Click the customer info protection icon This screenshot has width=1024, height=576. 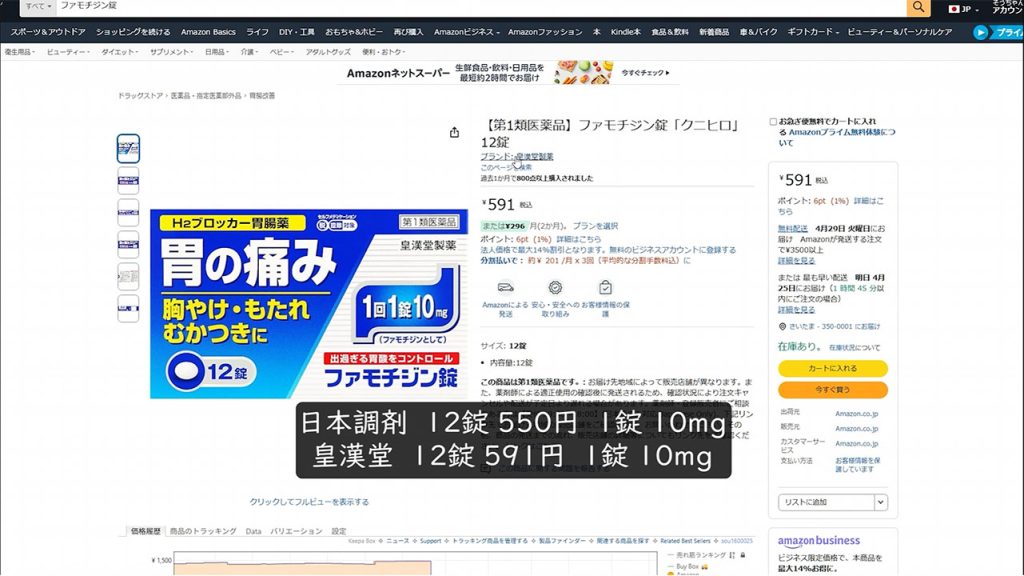click(x=605, y=287)
